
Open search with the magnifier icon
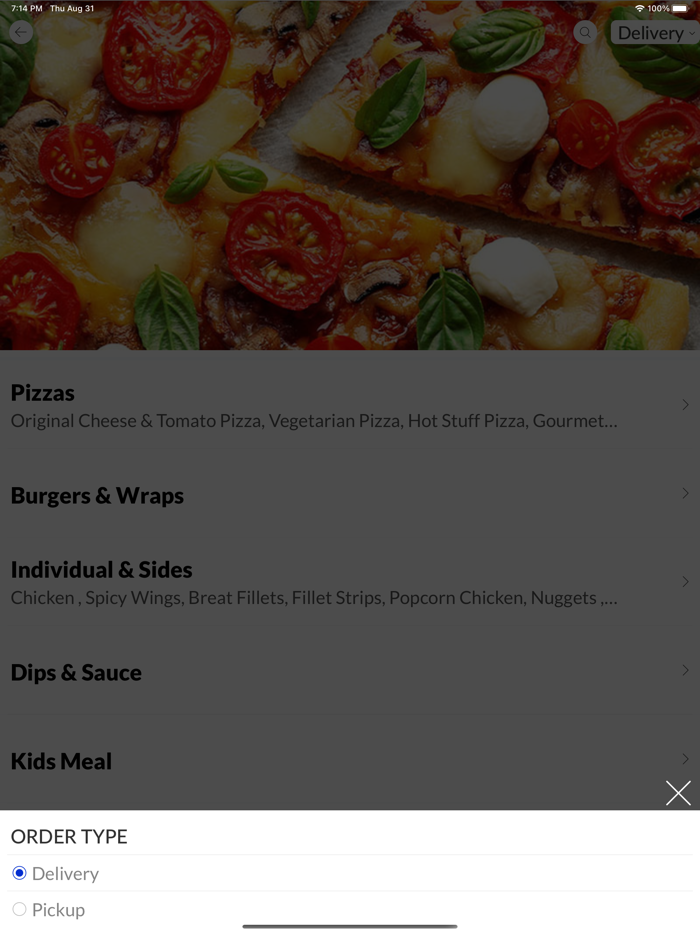tap(585, 32)
